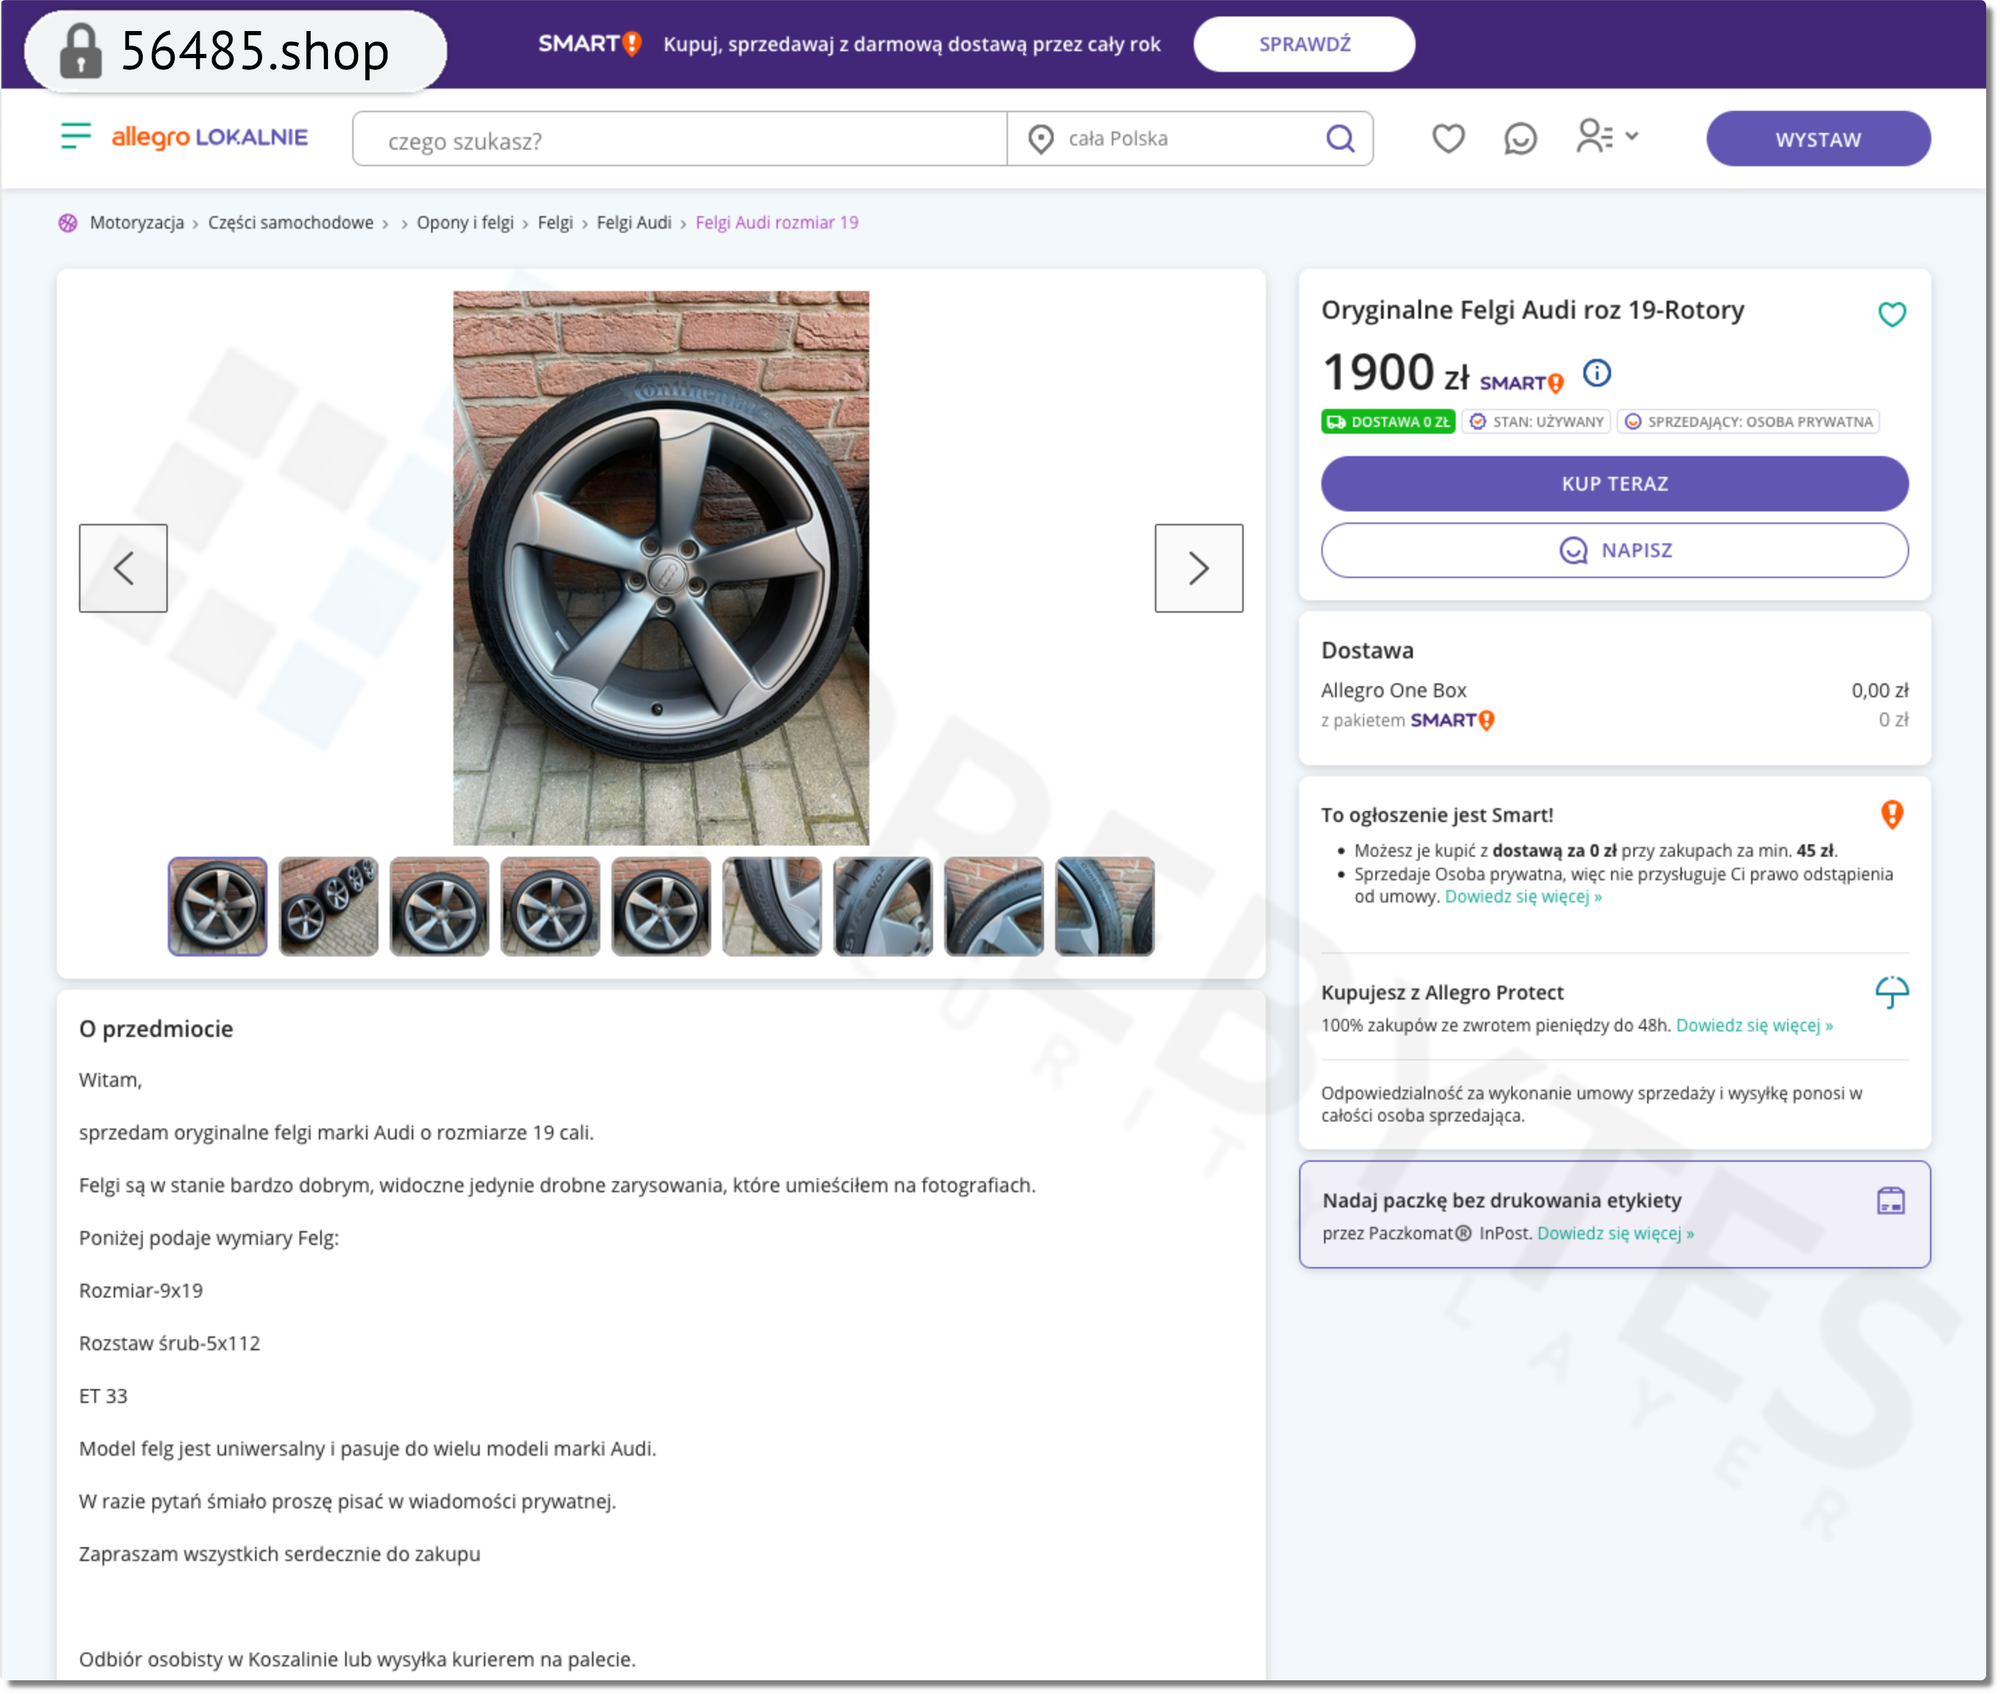Open favorites heart icon in header

(x=1448, y=138)
